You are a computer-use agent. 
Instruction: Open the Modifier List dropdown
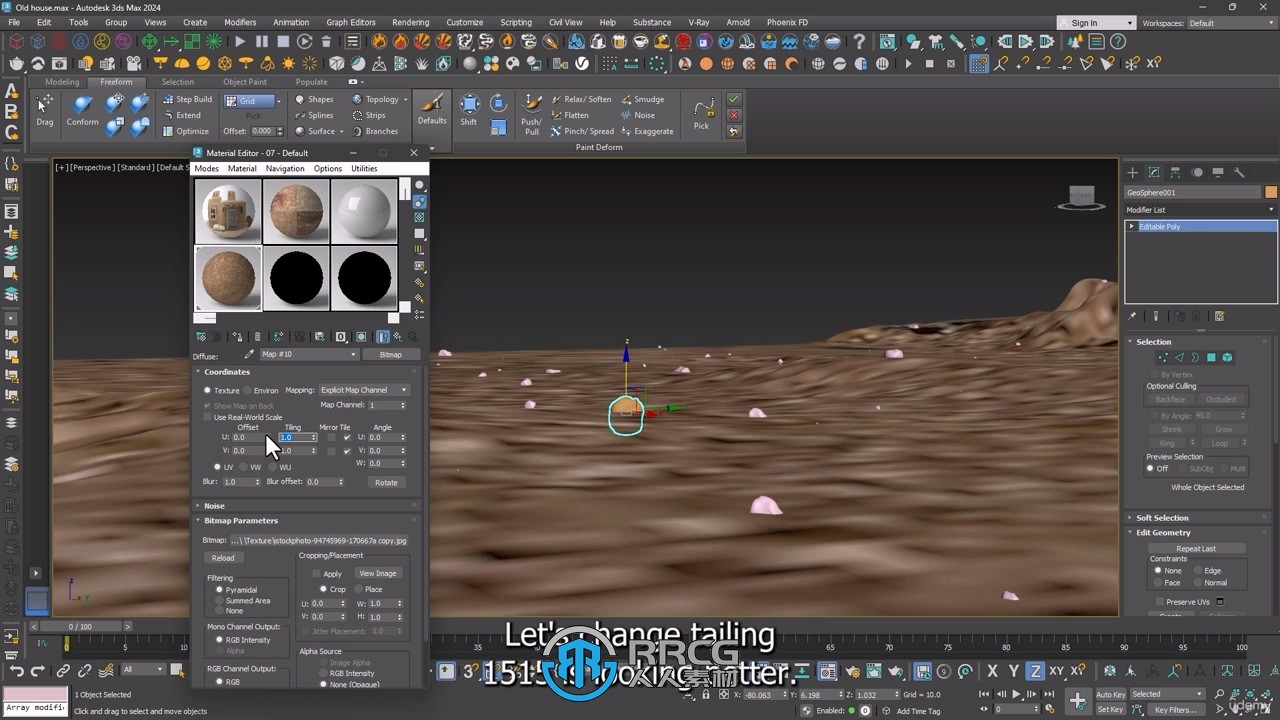pos(1200,210)
